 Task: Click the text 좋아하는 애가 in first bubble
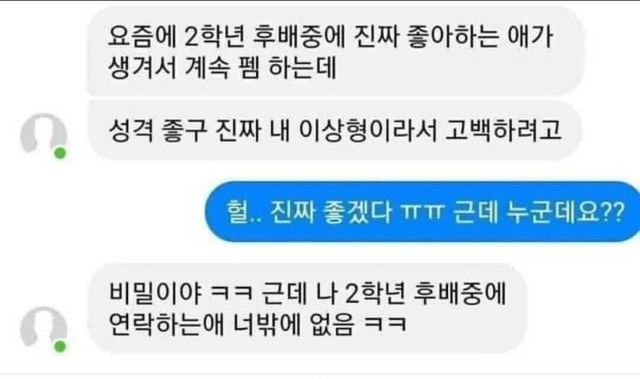click(480, 36)
